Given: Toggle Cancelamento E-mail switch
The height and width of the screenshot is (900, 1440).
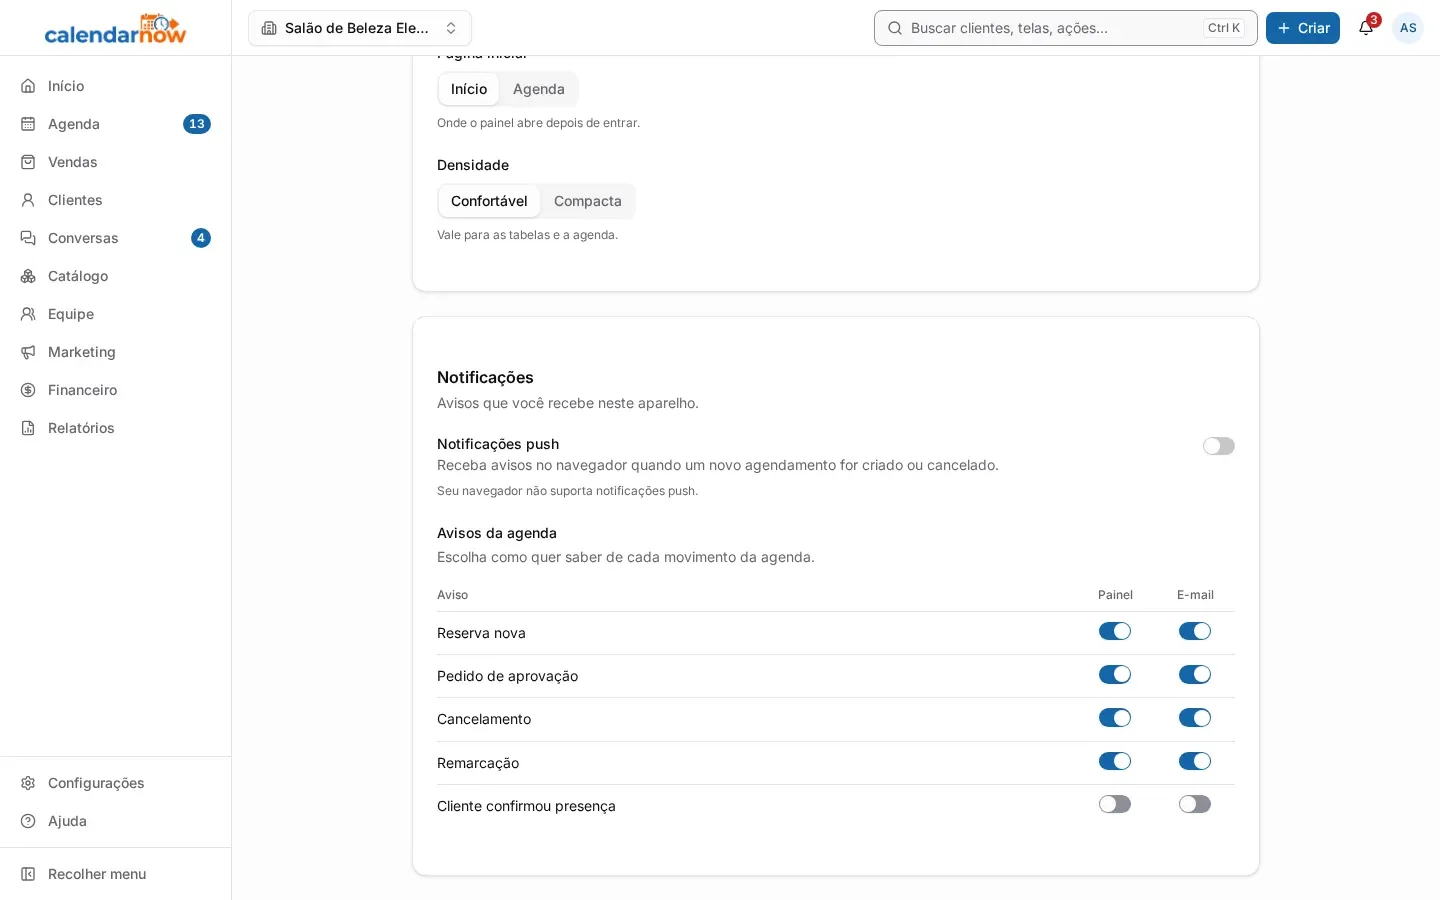Looking at the screenshot, I should pyautogui.click(x=1195, y=718).
